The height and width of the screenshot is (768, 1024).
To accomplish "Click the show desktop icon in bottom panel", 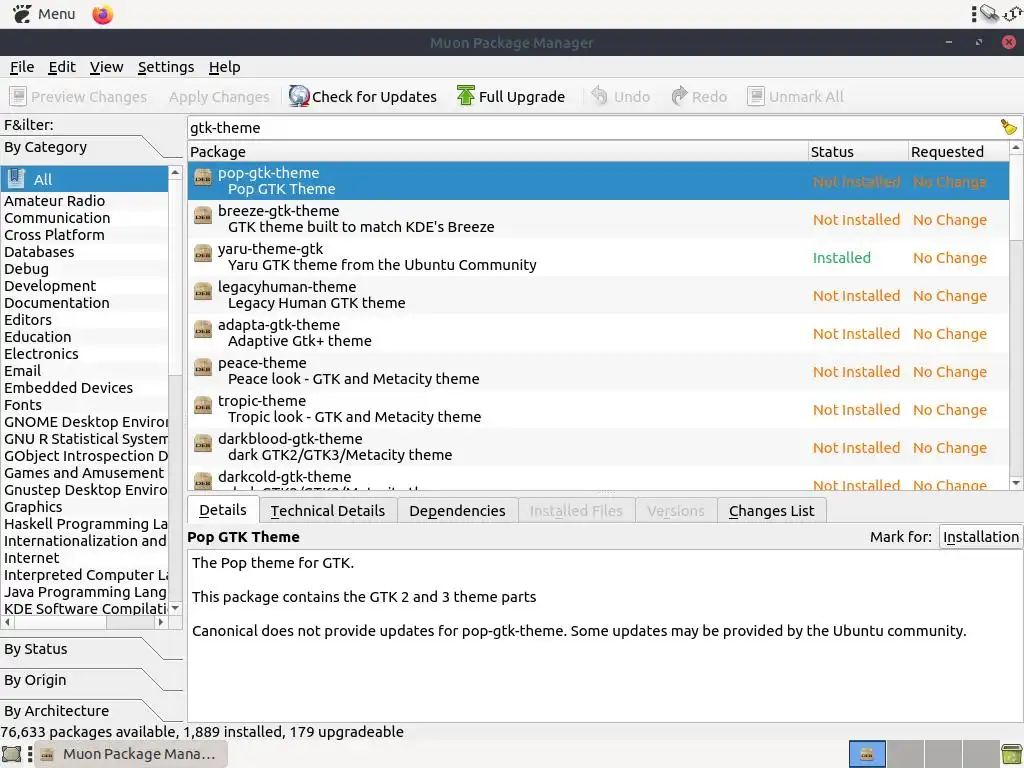I will pos(12,754).
